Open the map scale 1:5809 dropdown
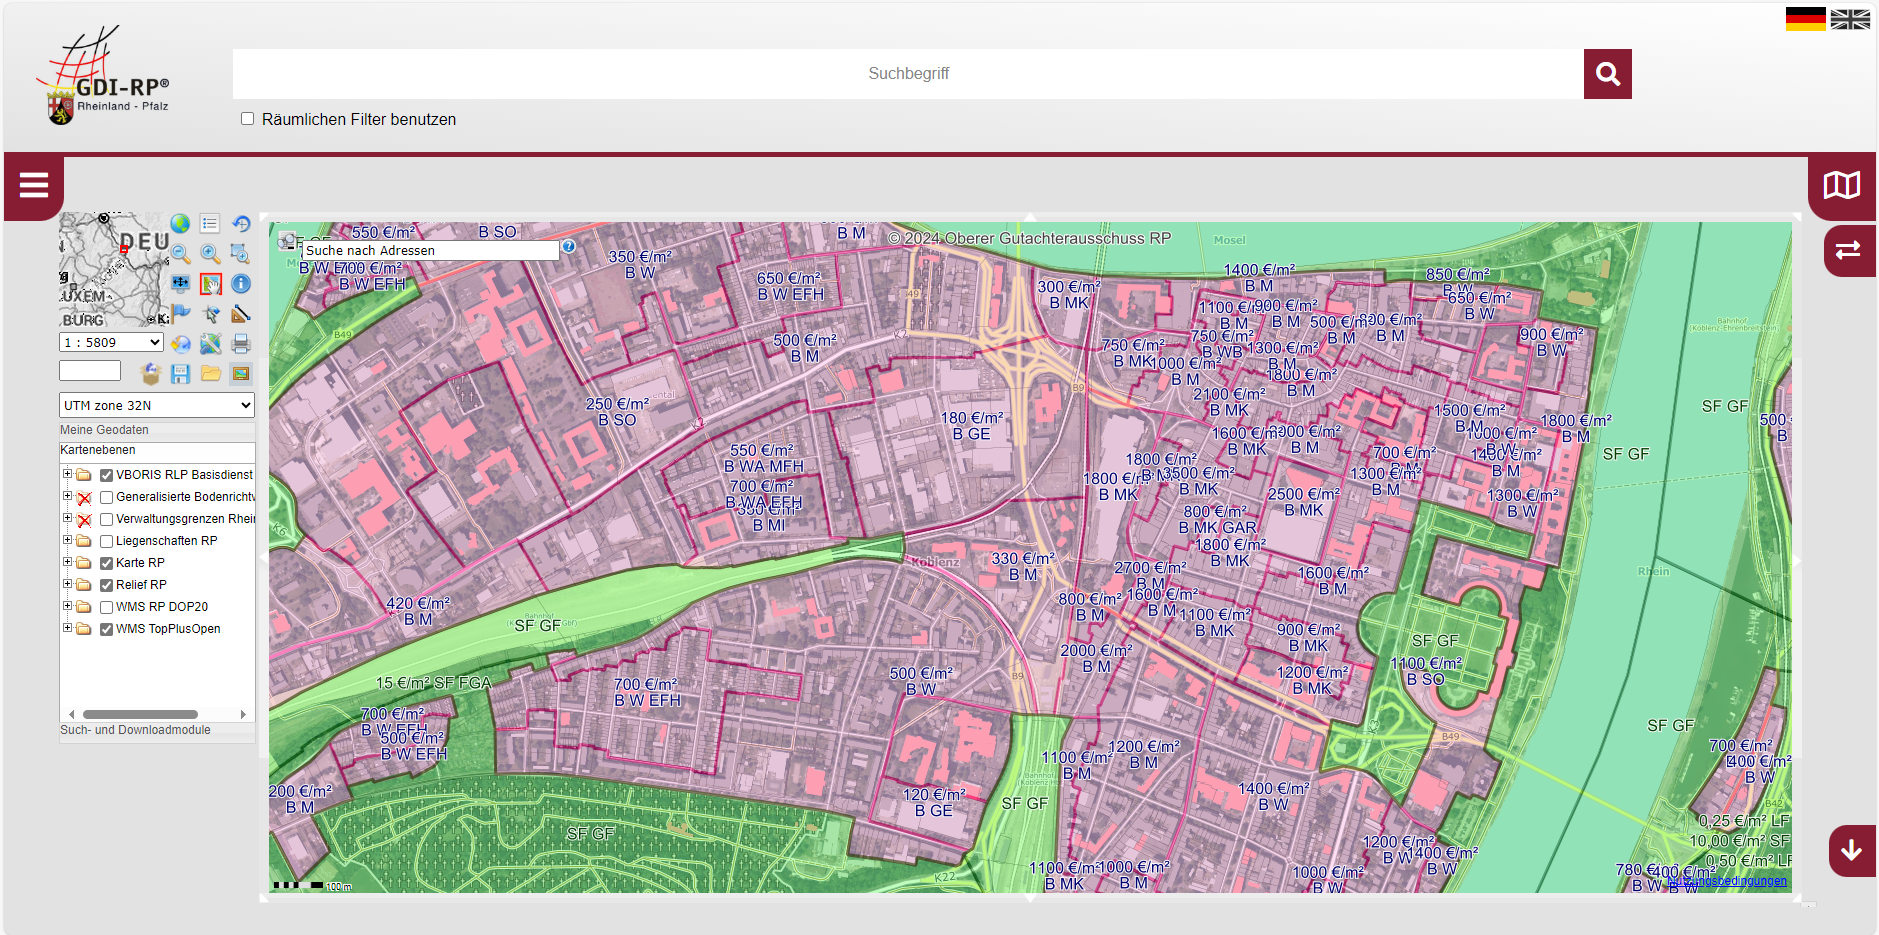 point(111,342)
